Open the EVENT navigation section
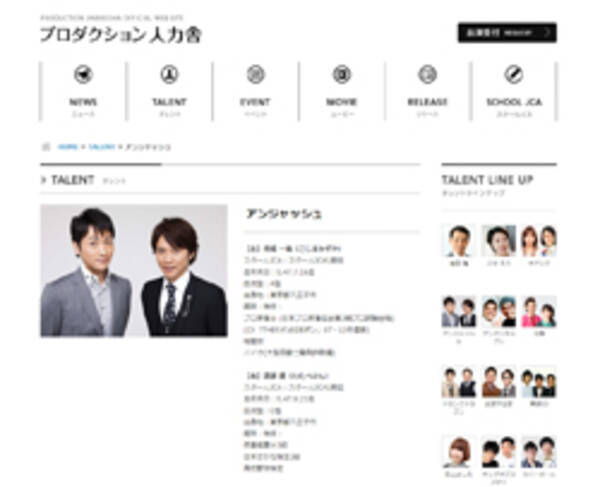 click(x=255, y=91)
